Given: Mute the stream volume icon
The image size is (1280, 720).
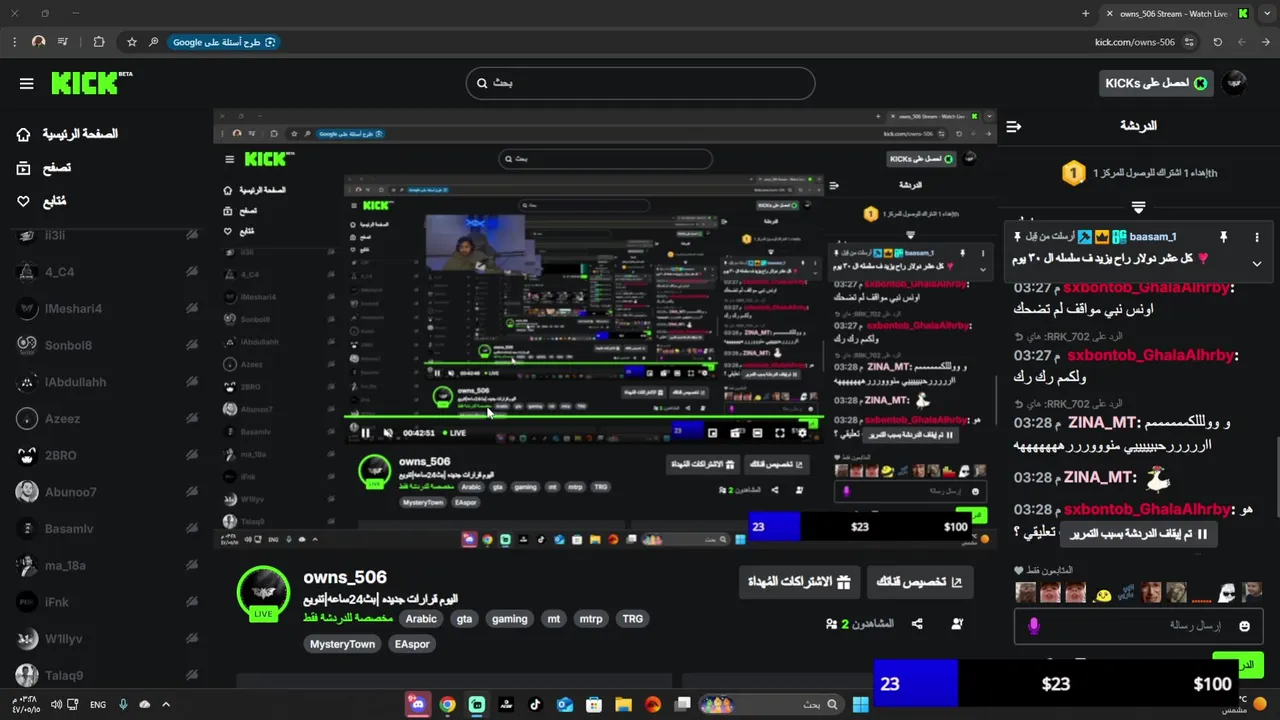Looking at the screenshot, I should click(387, 433).
